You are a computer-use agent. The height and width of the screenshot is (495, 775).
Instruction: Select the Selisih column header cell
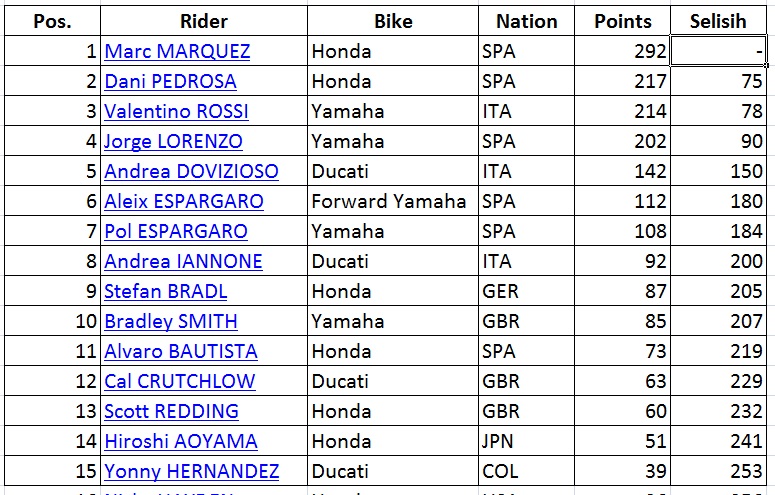coord(719,21)
